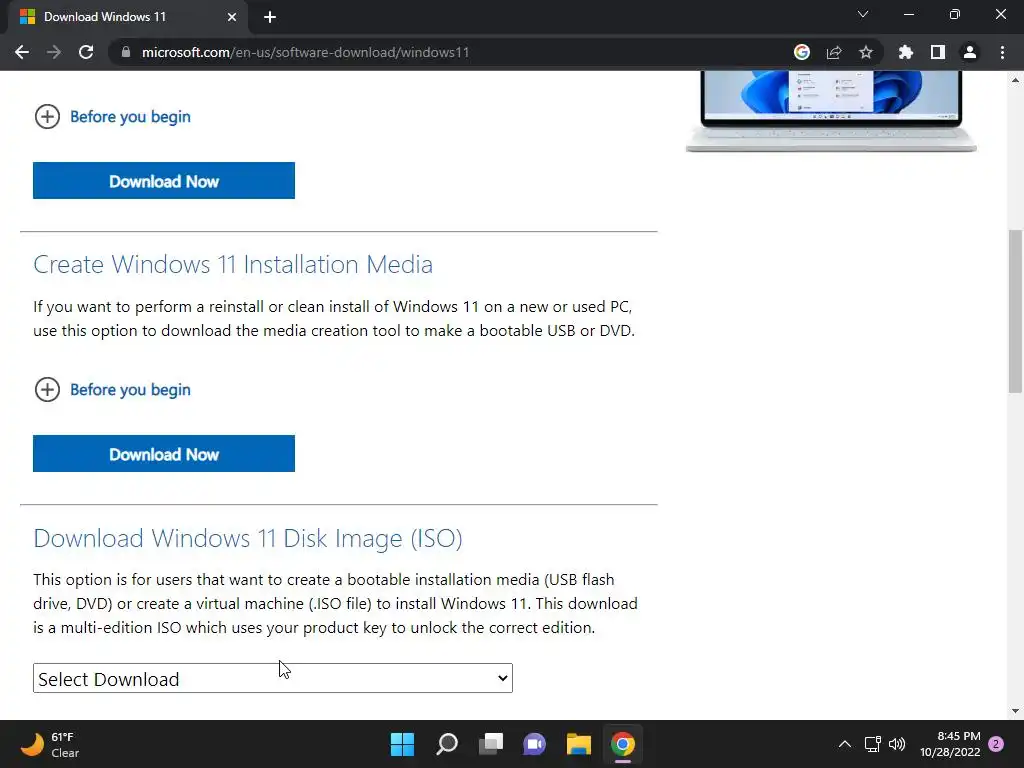Share this page using share icon
The image size is (1024, 768).
(x=834, y=52)
